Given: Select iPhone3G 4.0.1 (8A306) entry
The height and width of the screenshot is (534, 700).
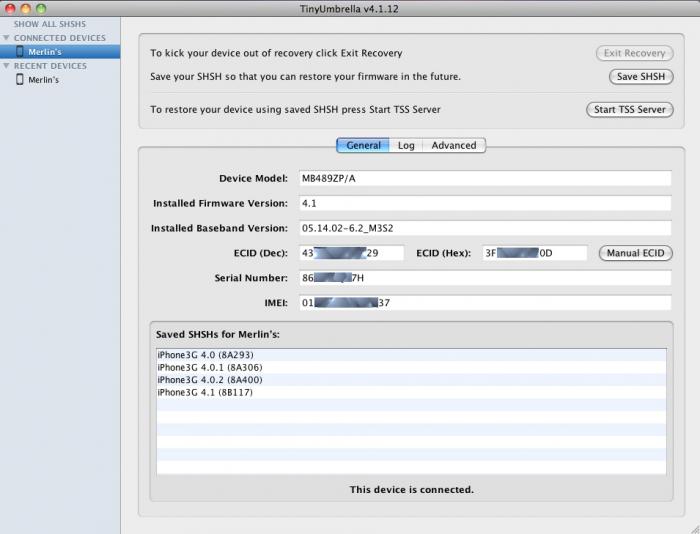Looking at the screenshot, I should 208,367.
